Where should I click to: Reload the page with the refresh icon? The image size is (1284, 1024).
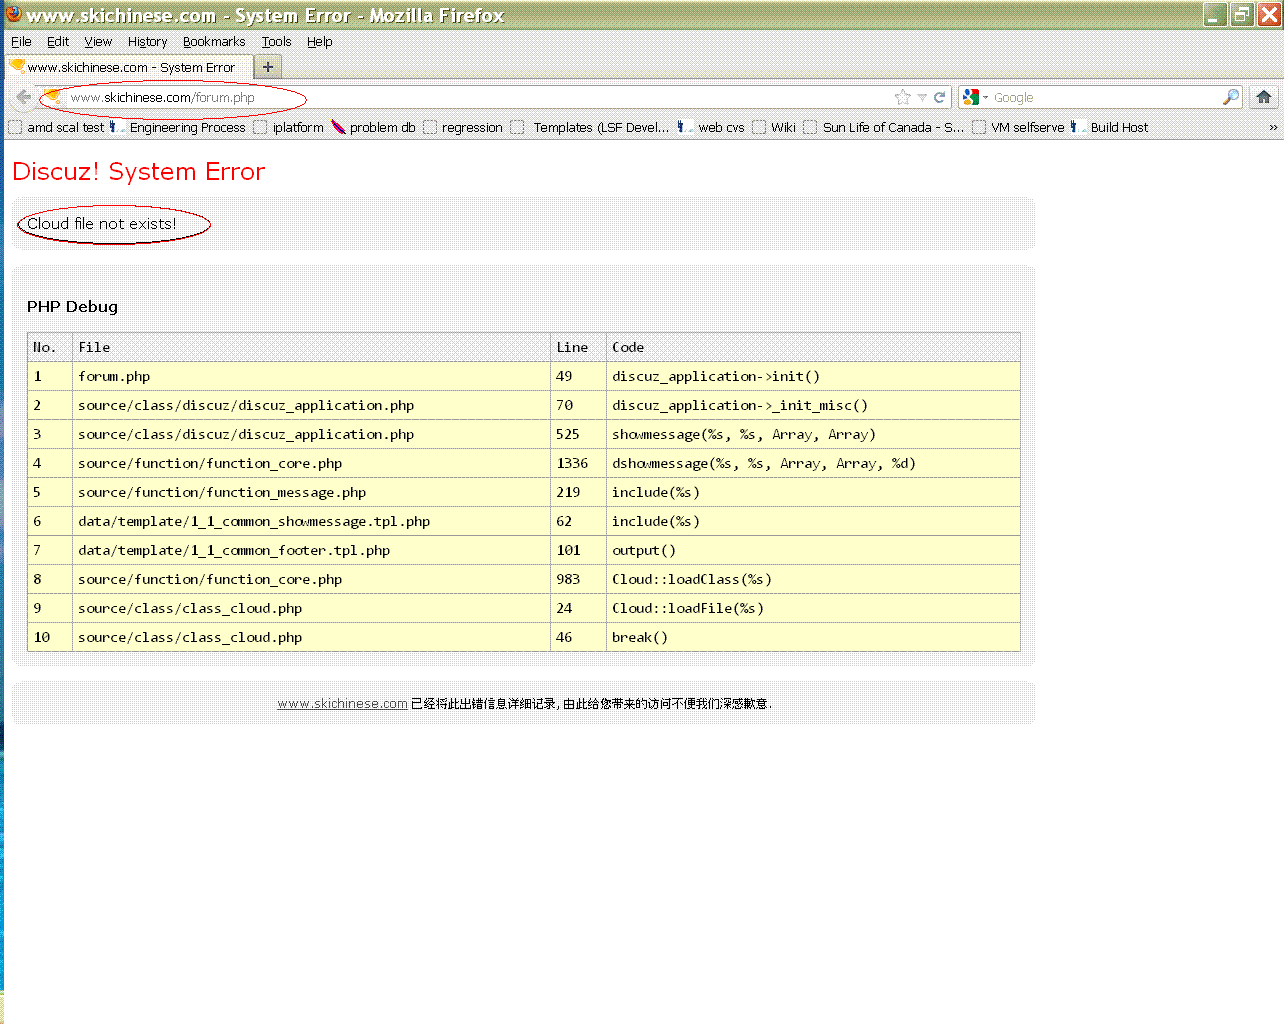click(x=939, y=97)
